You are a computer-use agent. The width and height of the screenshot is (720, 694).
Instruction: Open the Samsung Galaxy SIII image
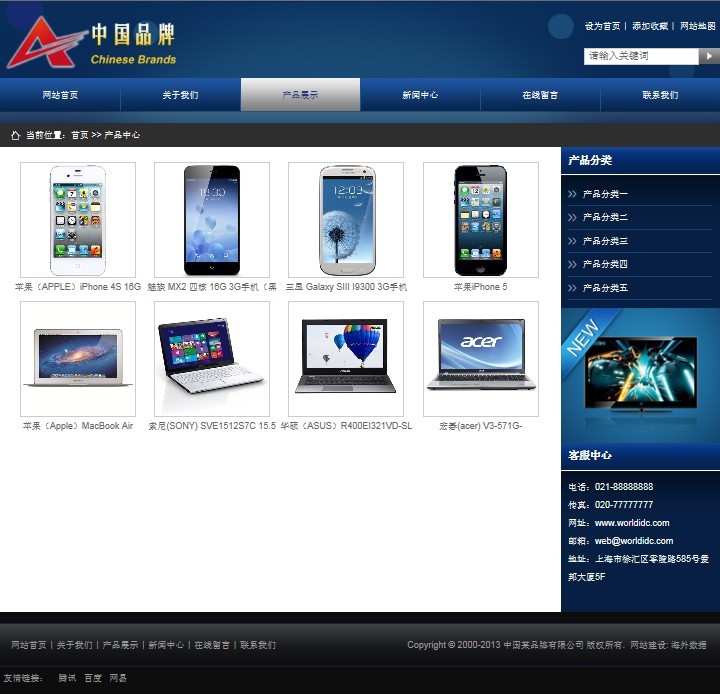tap(346, 220)
